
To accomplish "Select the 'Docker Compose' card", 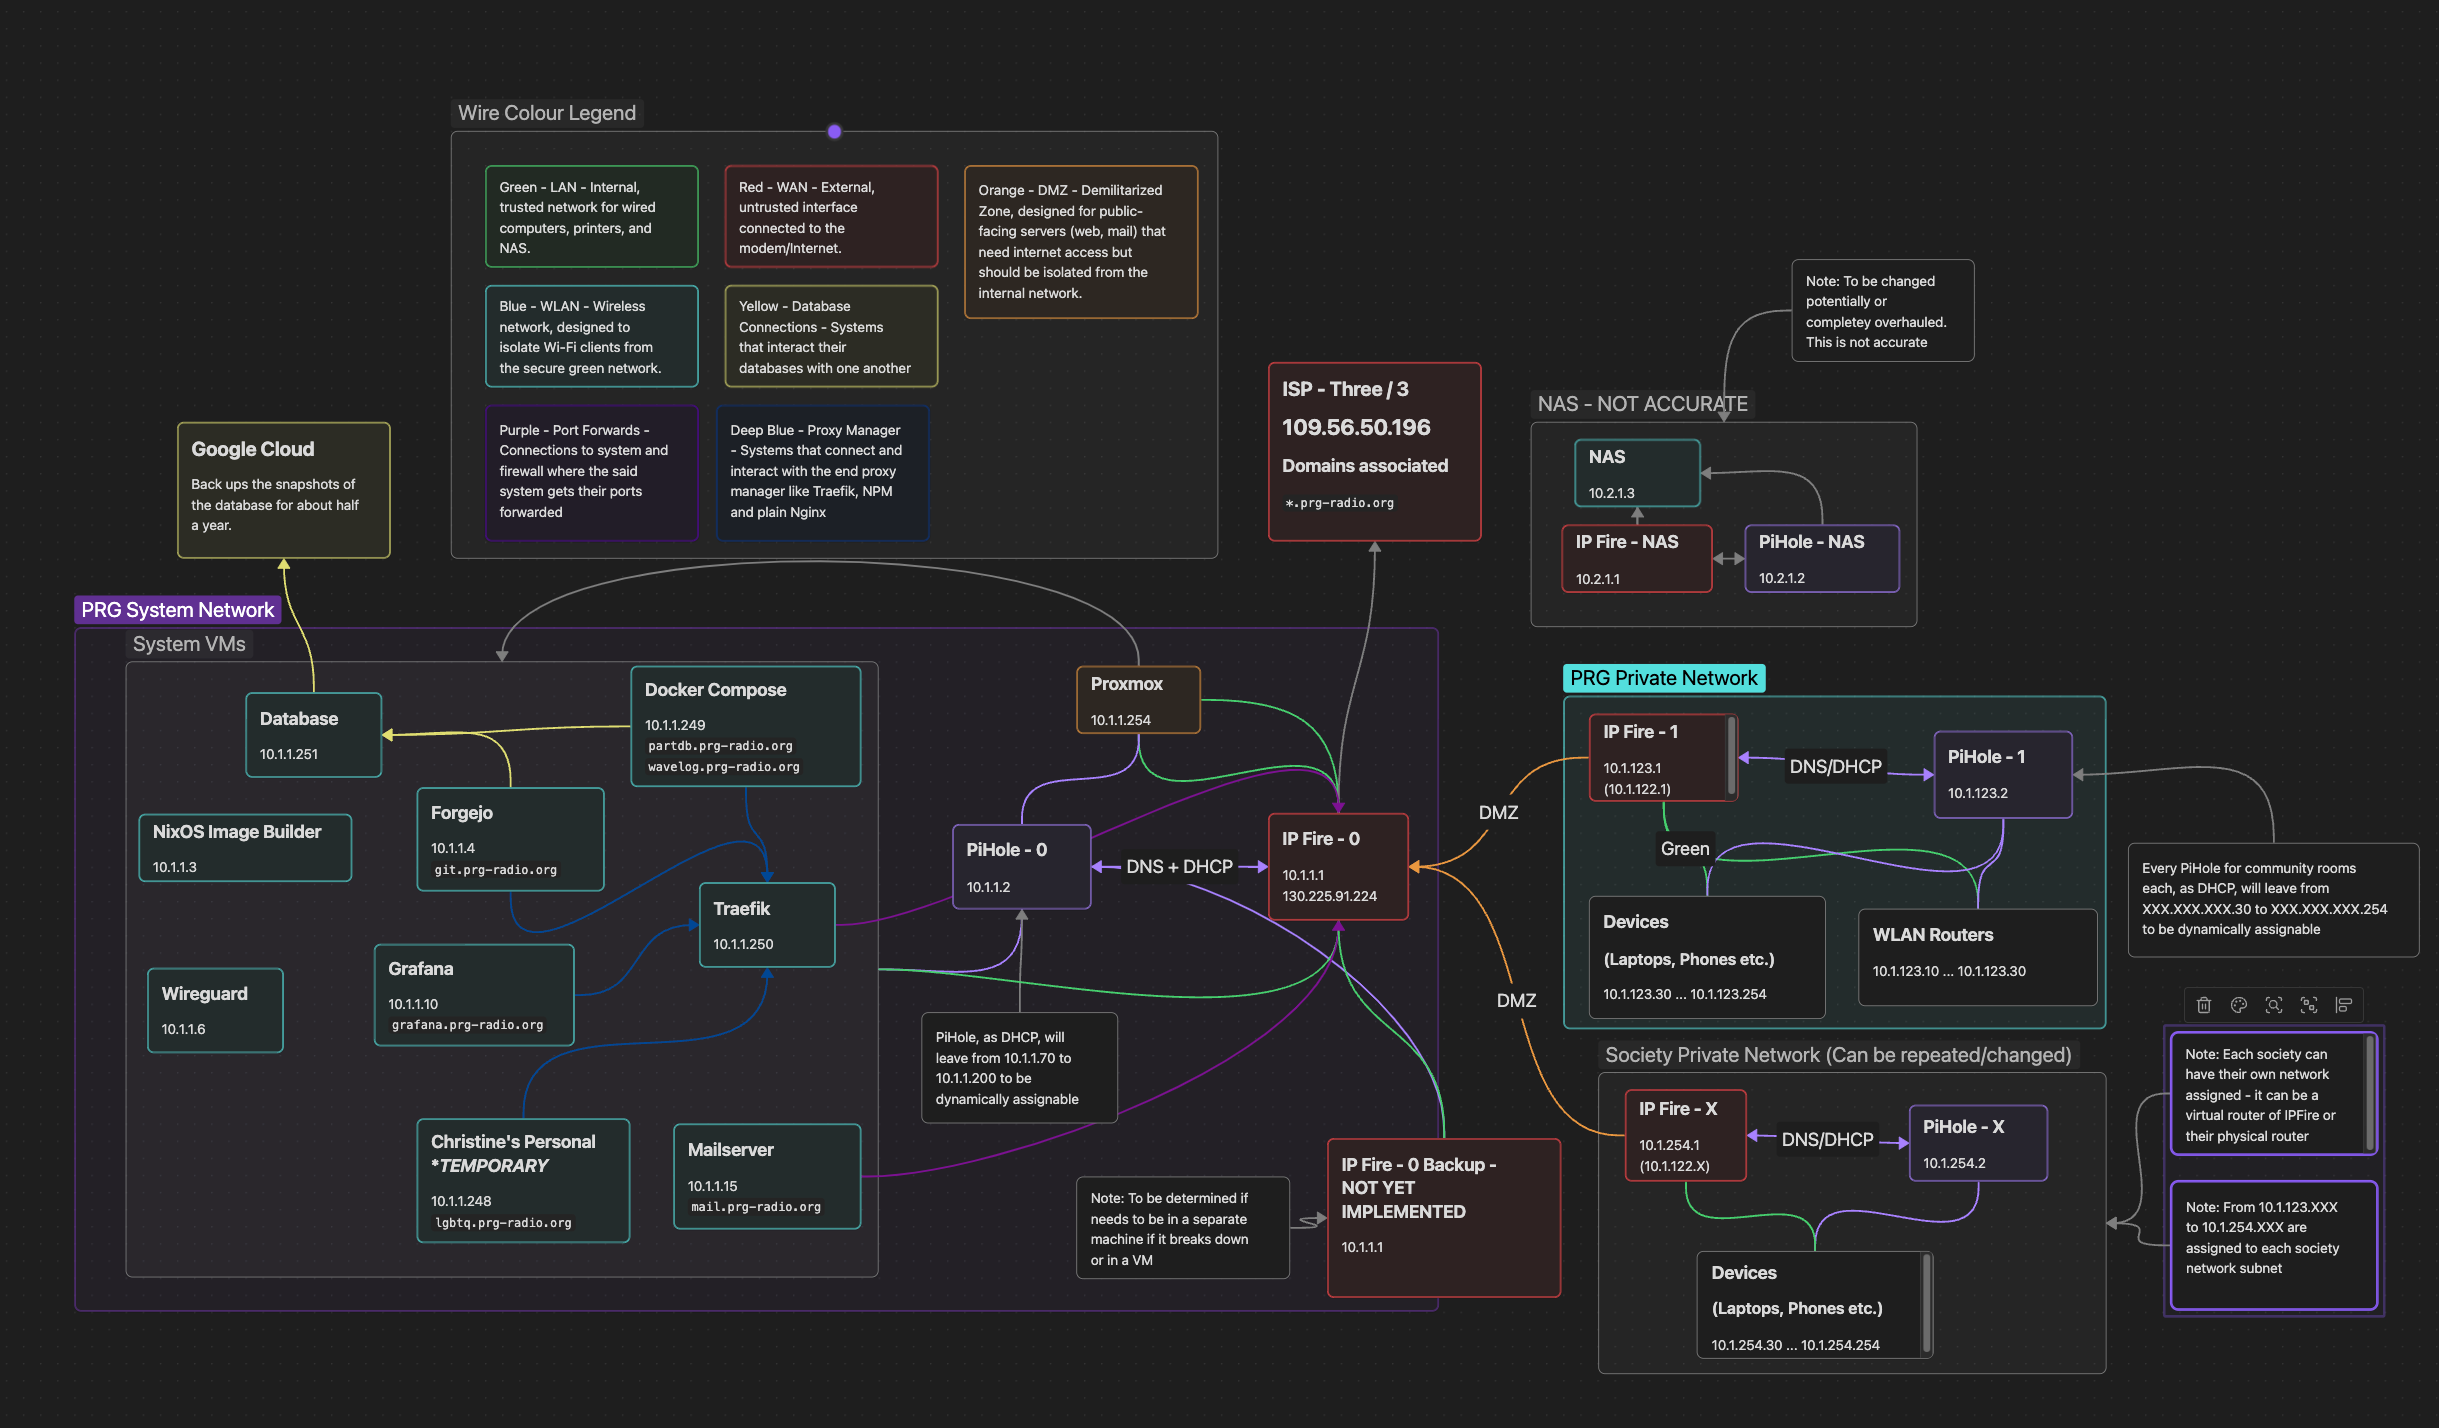I will (746, 727).
